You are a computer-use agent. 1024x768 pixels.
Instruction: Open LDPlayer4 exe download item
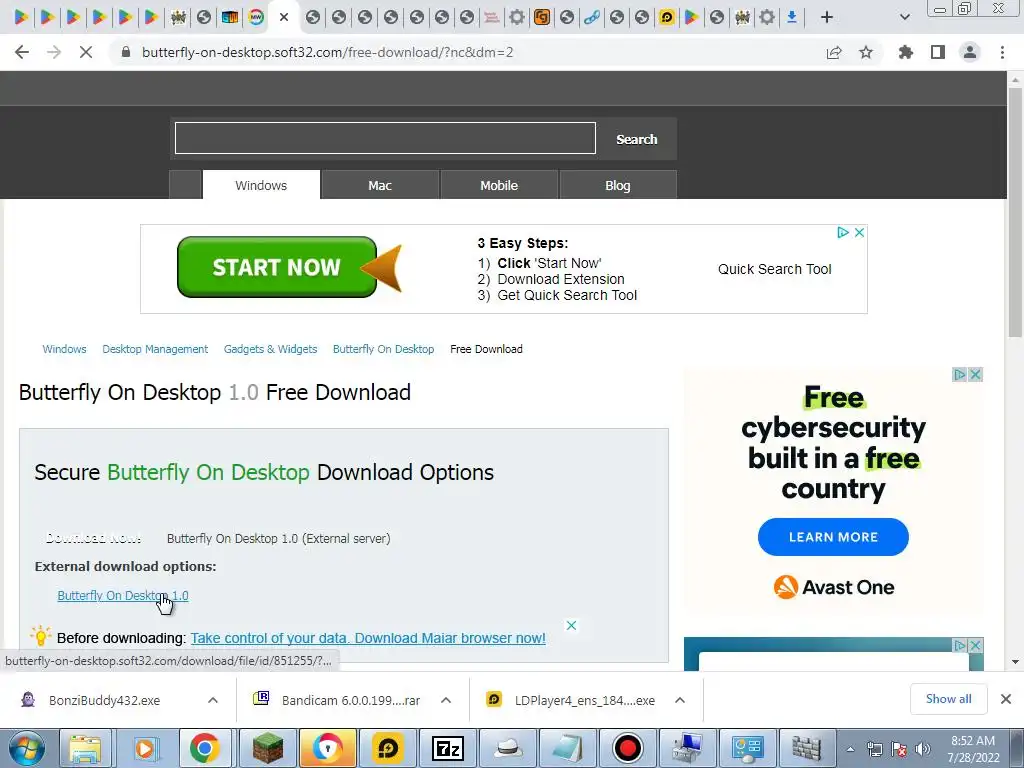click(x=571, y=700)
